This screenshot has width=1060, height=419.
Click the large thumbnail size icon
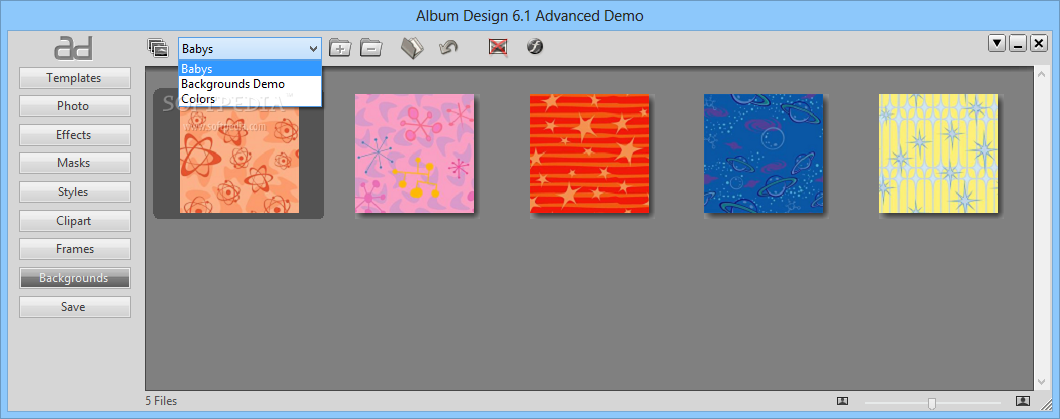1023,401
